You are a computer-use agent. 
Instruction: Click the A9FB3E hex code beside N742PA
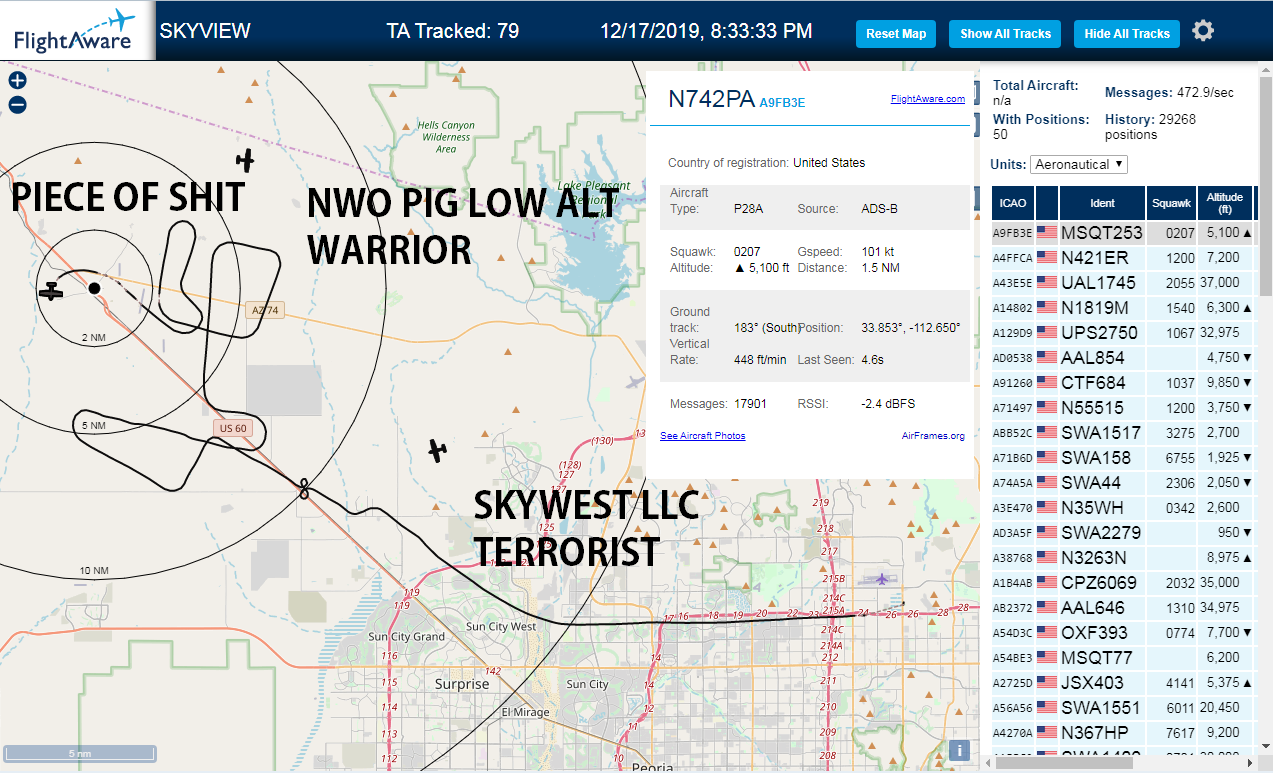[x=782, y=102]
